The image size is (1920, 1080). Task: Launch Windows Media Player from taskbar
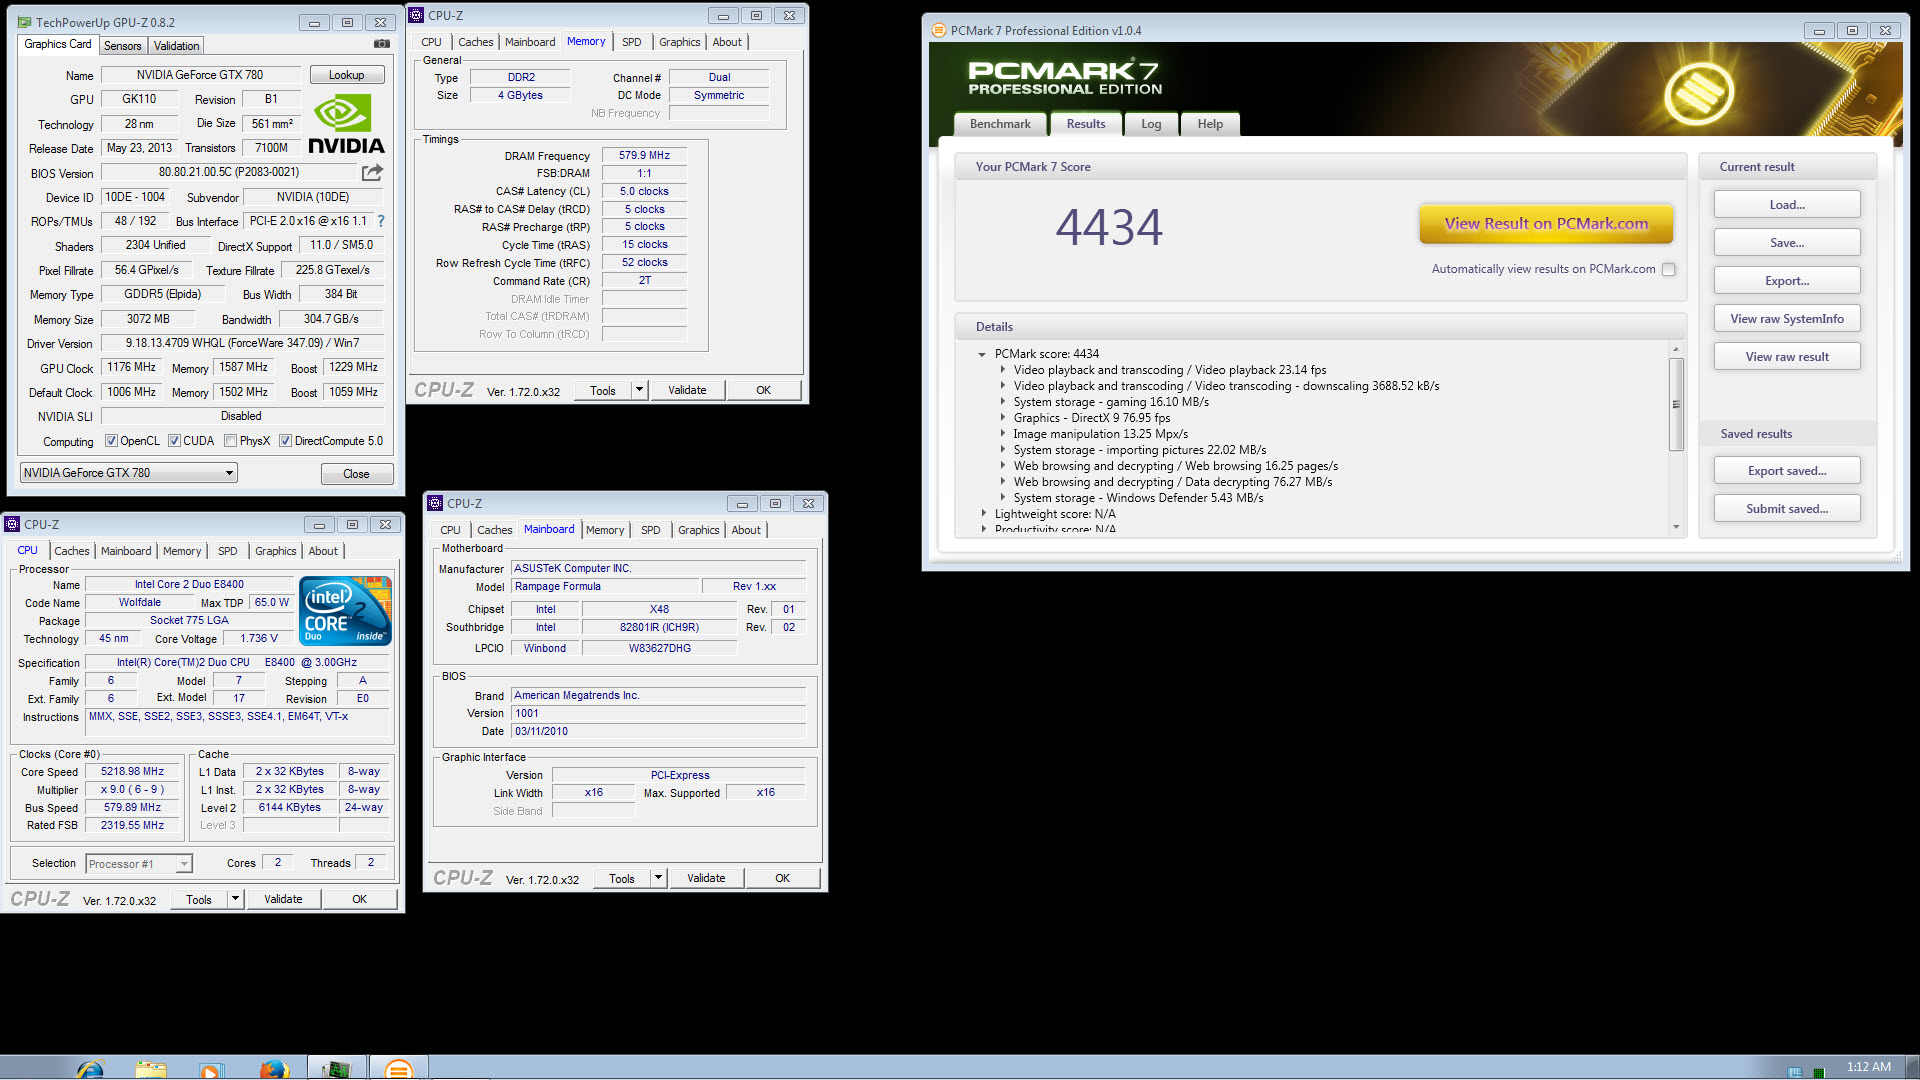(211, 1069)
